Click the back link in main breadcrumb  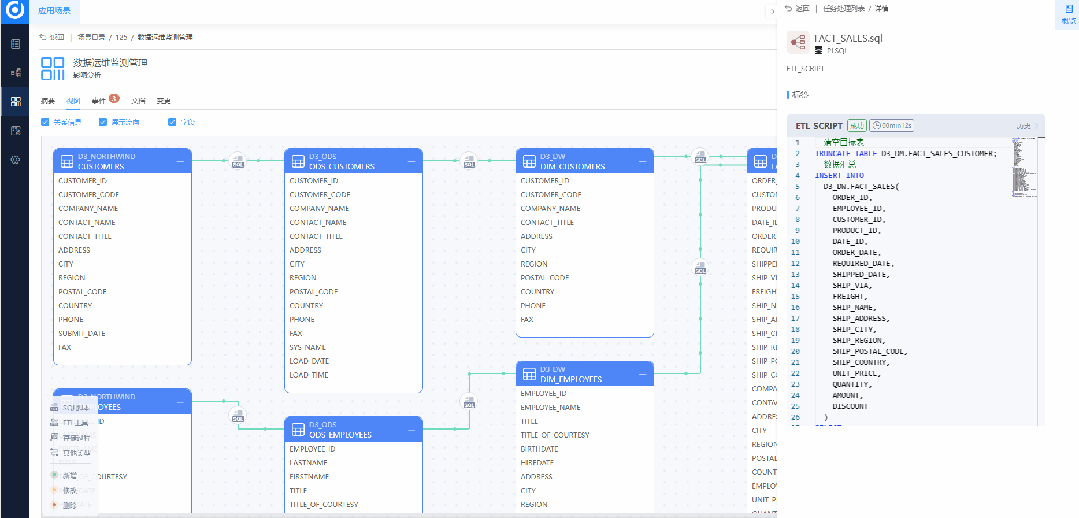click(51, 37)
